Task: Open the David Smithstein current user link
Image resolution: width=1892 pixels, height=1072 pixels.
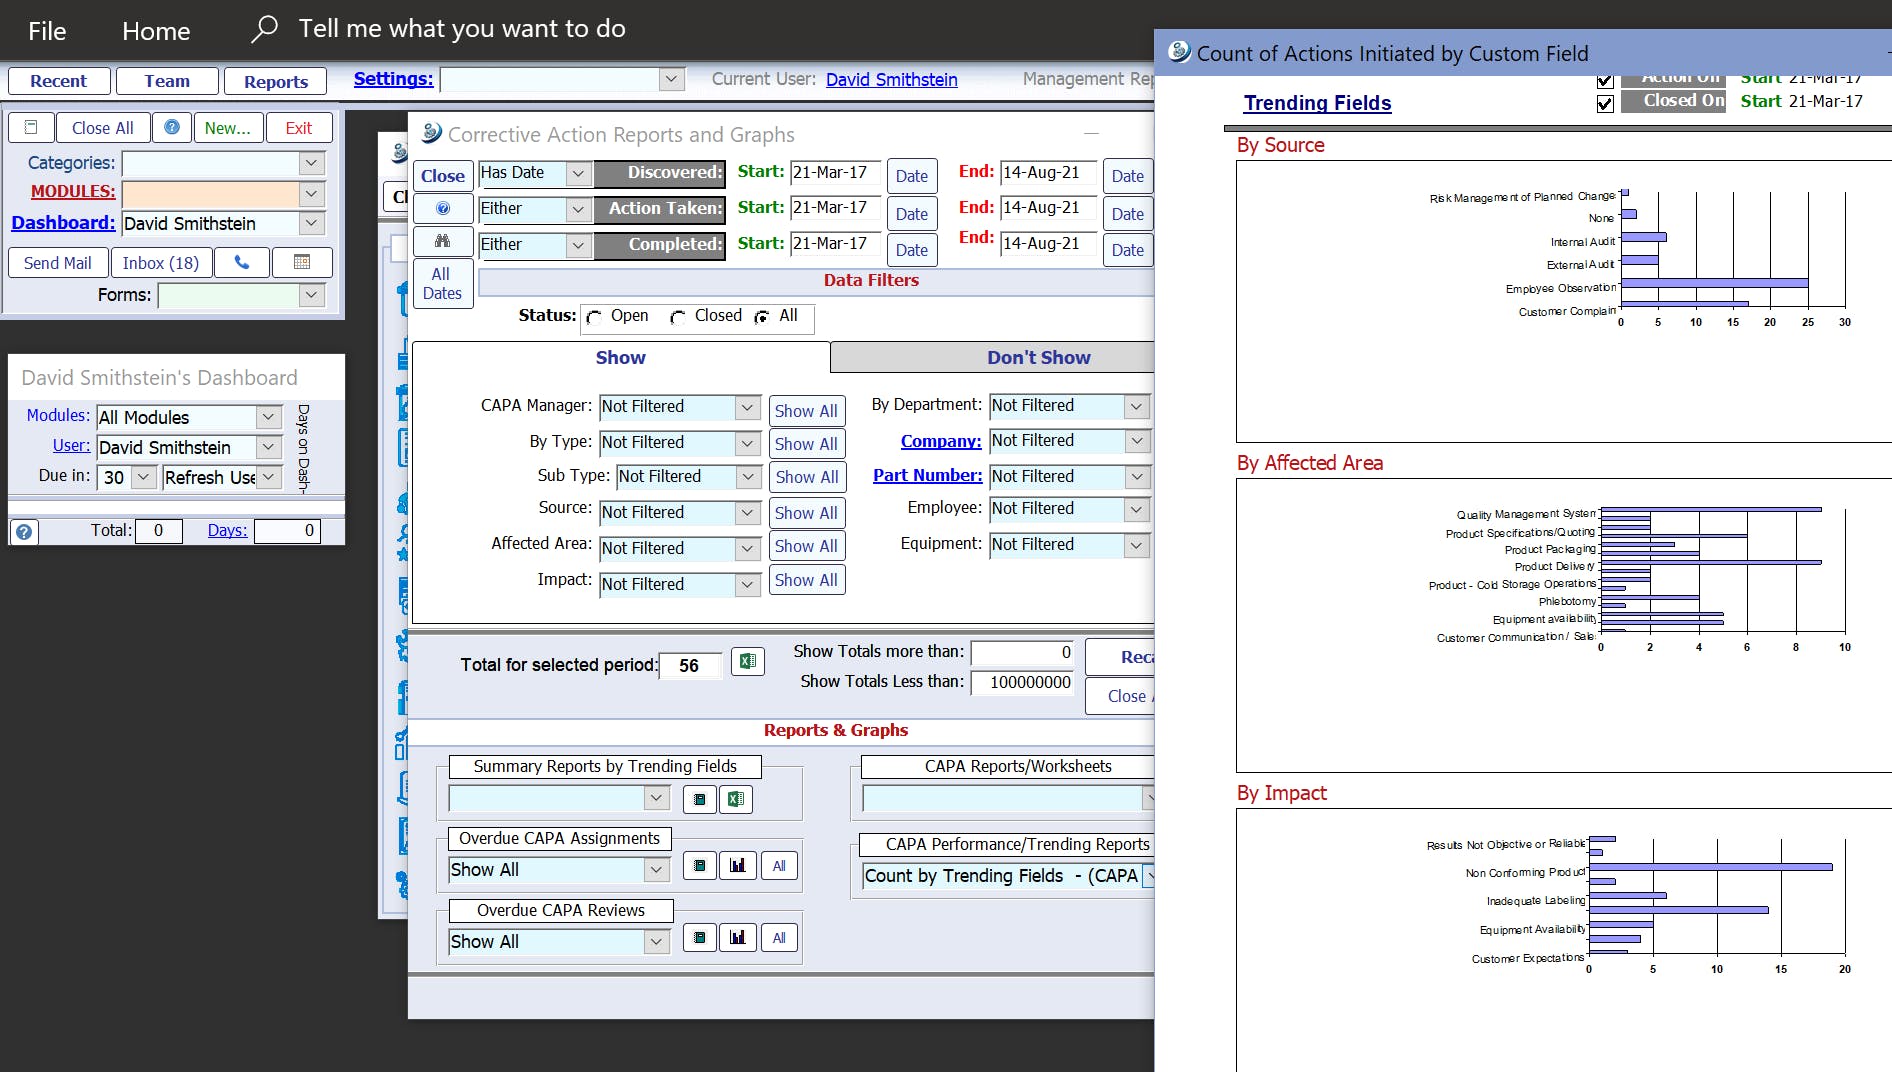Action: [891, 80]
